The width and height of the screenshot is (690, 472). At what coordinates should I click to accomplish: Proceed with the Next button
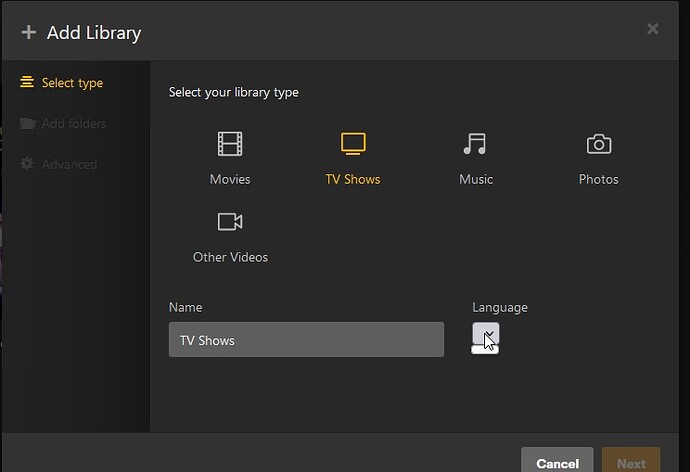631,461
